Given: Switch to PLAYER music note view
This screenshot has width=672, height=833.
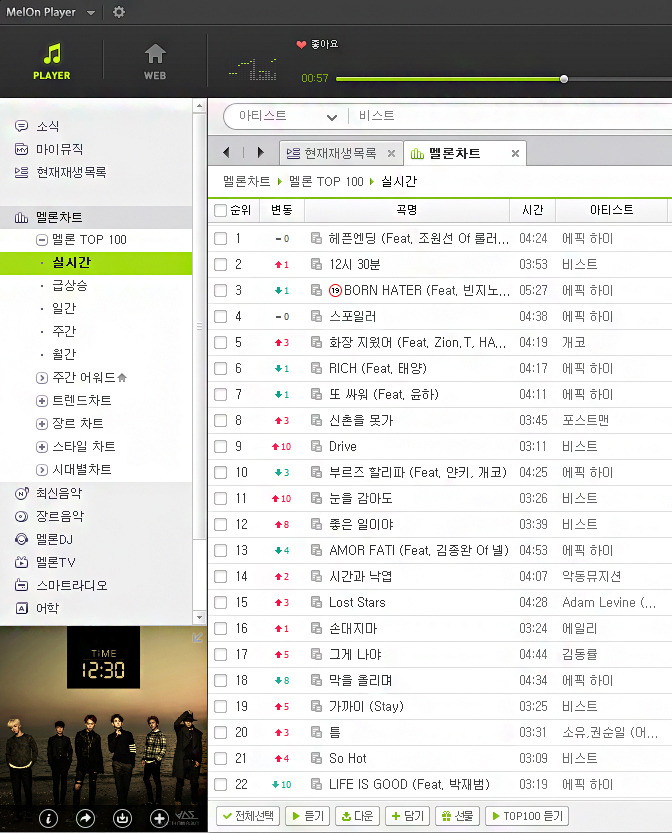Looking at the screenshot, I should pos(52,62).
